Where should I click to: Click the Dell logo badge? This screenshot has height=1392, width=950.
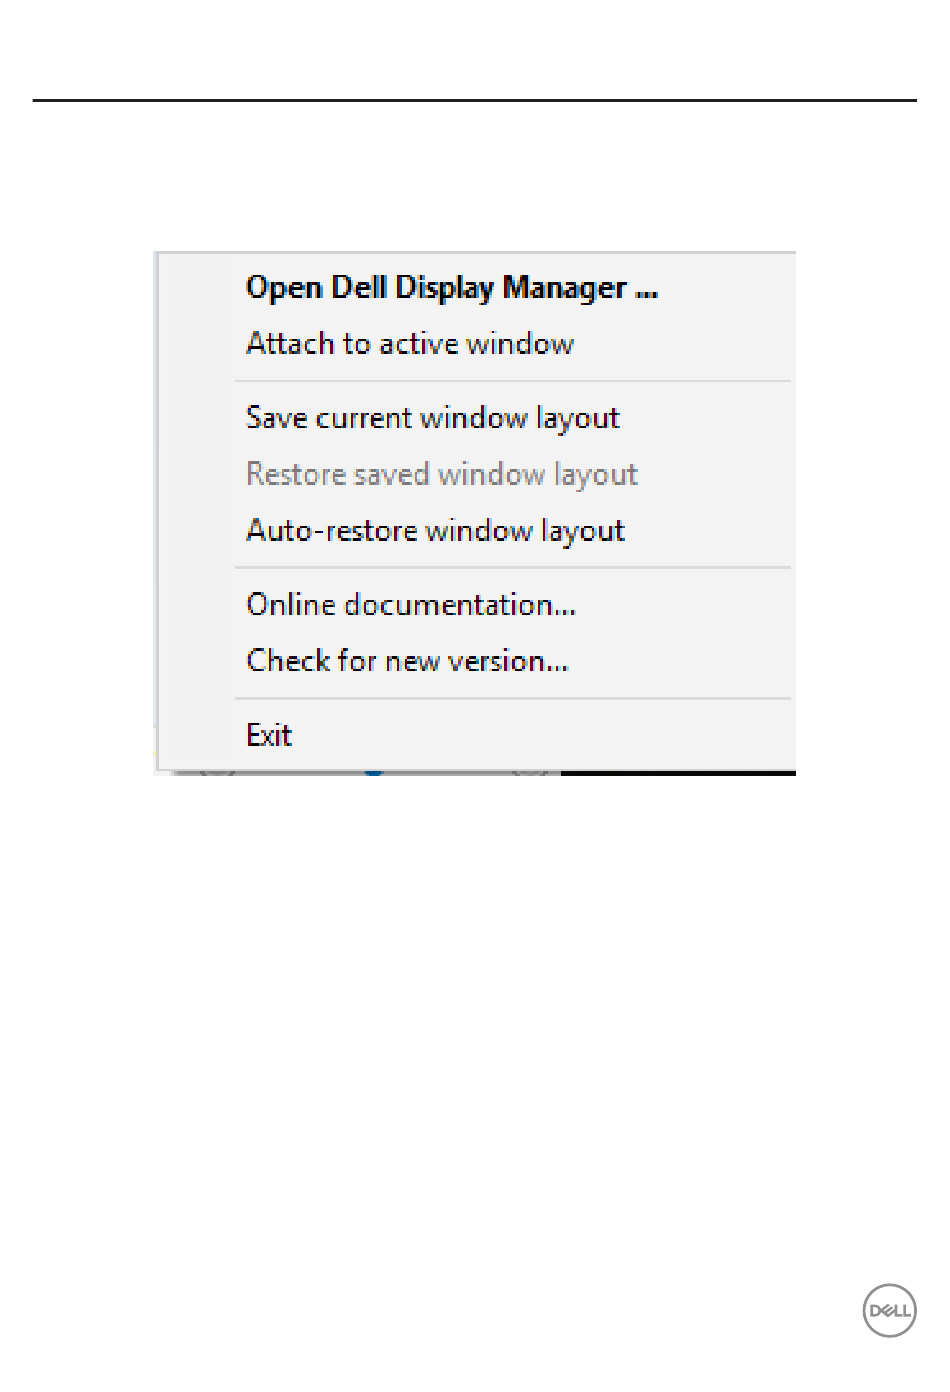pos(889,1311)
